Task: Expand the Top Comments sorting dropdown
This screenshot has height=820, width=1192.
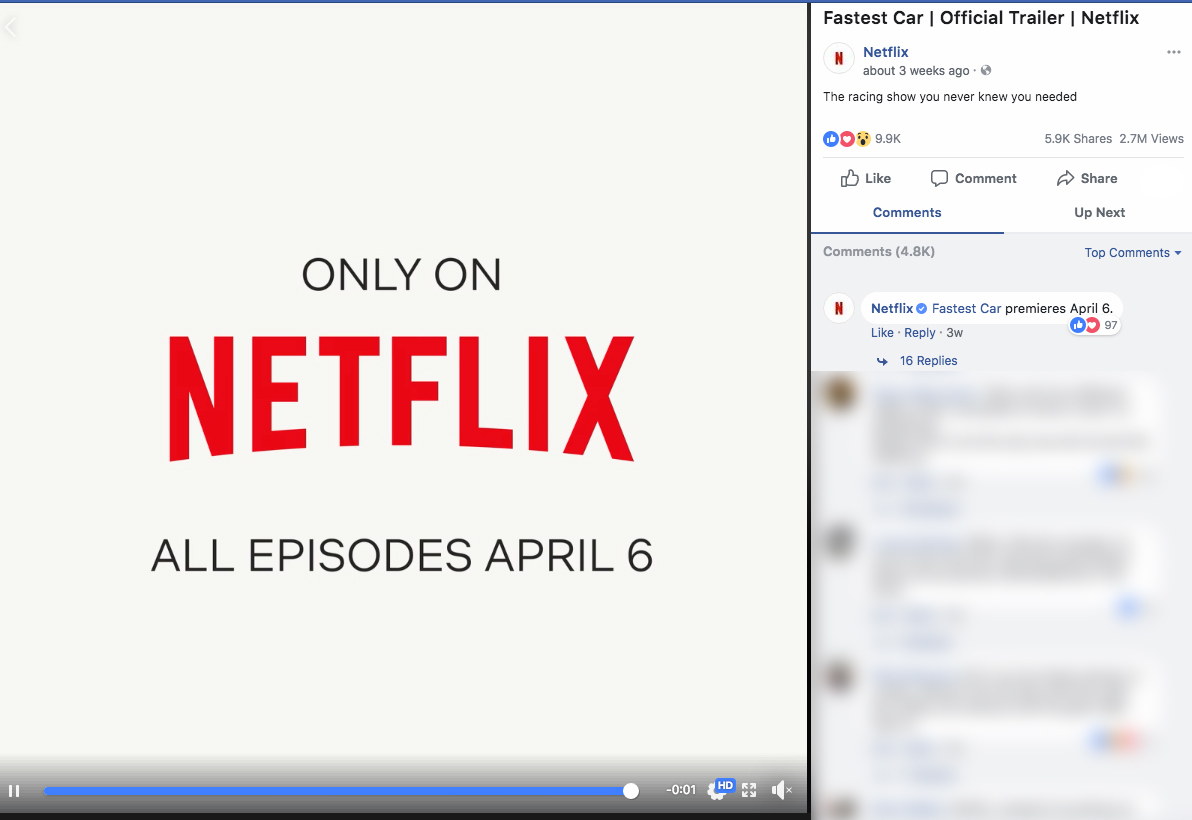Action: (x=1132, y=253)
